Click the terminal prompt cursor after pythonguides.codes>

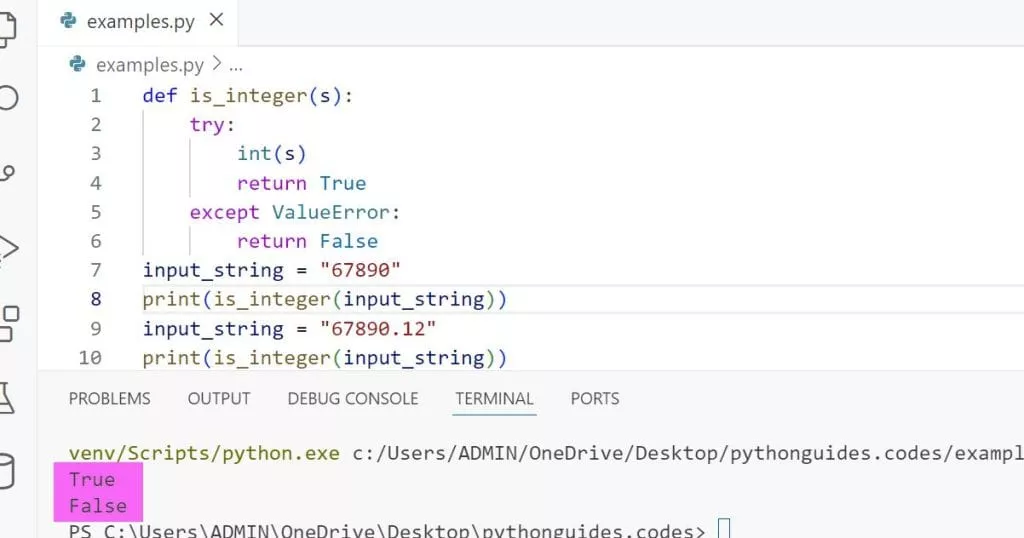(726, 529)
